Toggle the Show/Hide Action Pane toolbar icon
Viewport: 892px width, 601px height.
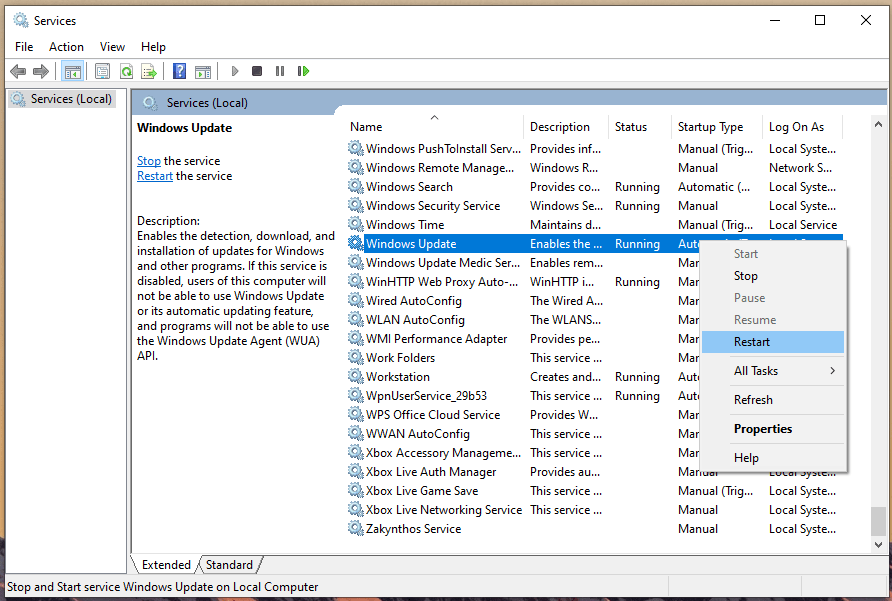[203, 71]
